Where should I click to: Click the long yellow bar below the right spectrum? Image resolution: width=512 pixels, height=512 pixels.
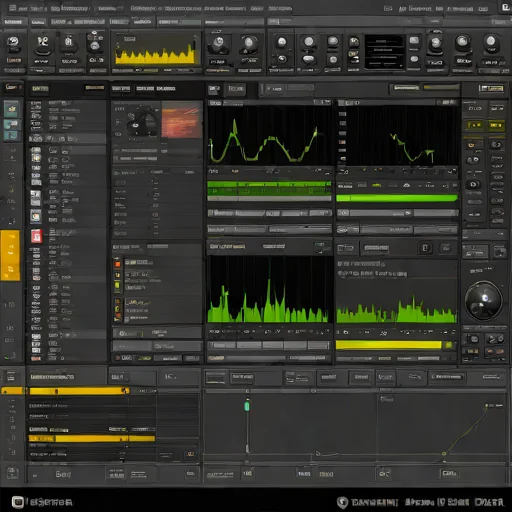[389, 345]
